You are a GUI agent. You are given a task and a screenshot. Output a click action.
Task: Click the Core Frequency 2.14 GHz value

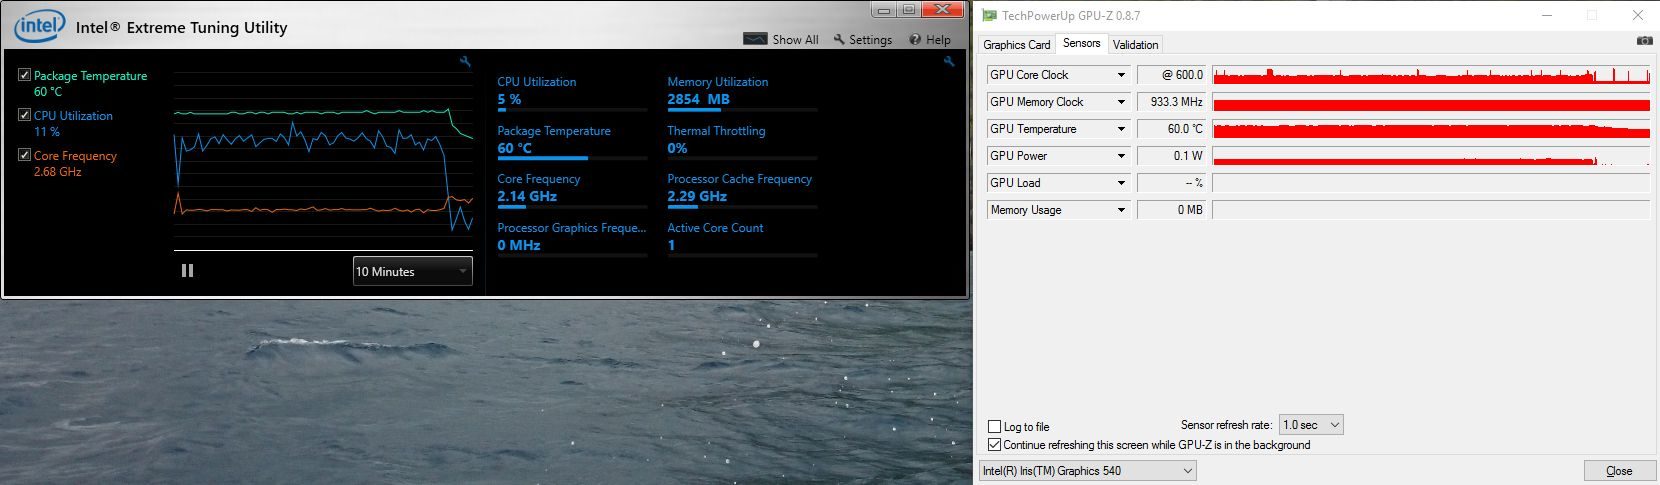[527, 196]
